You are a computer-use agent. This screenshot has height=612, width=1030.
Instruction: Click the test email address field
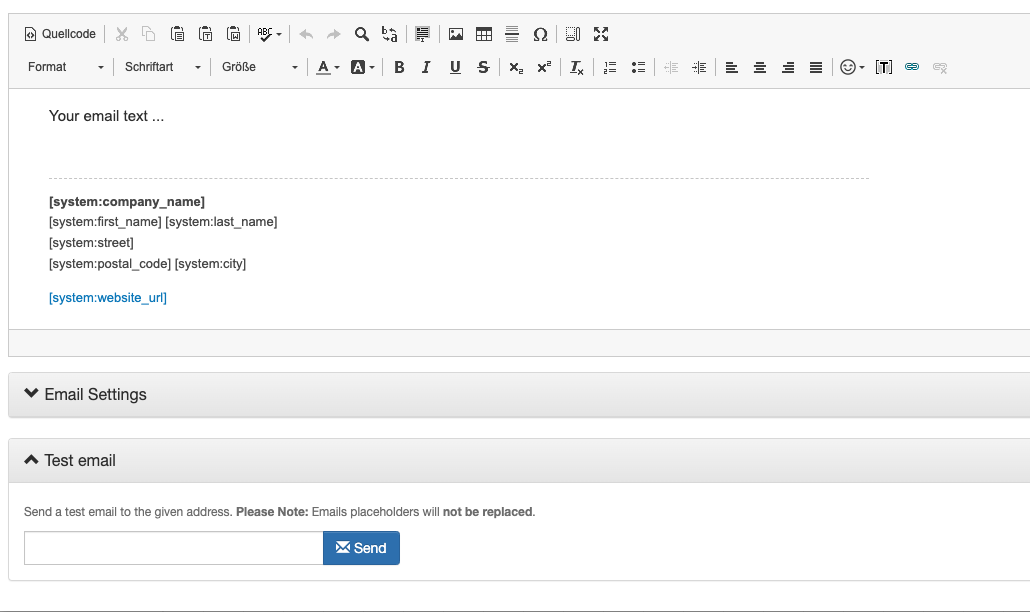[173, 548]
